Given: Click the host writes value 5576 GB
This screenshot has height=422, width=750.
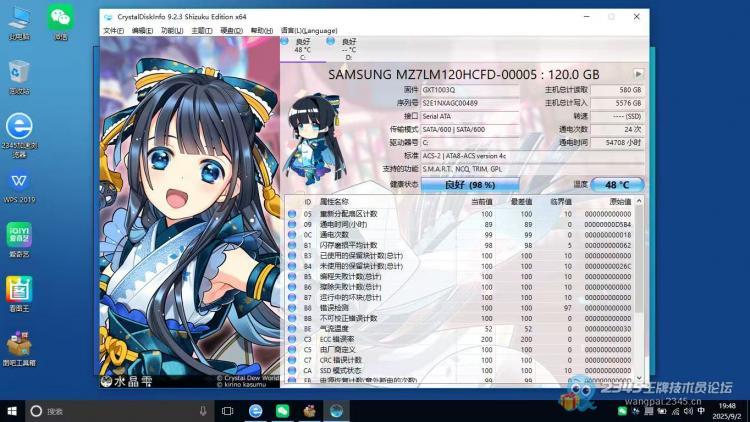Looking at the screenshot, I should 617,103.
